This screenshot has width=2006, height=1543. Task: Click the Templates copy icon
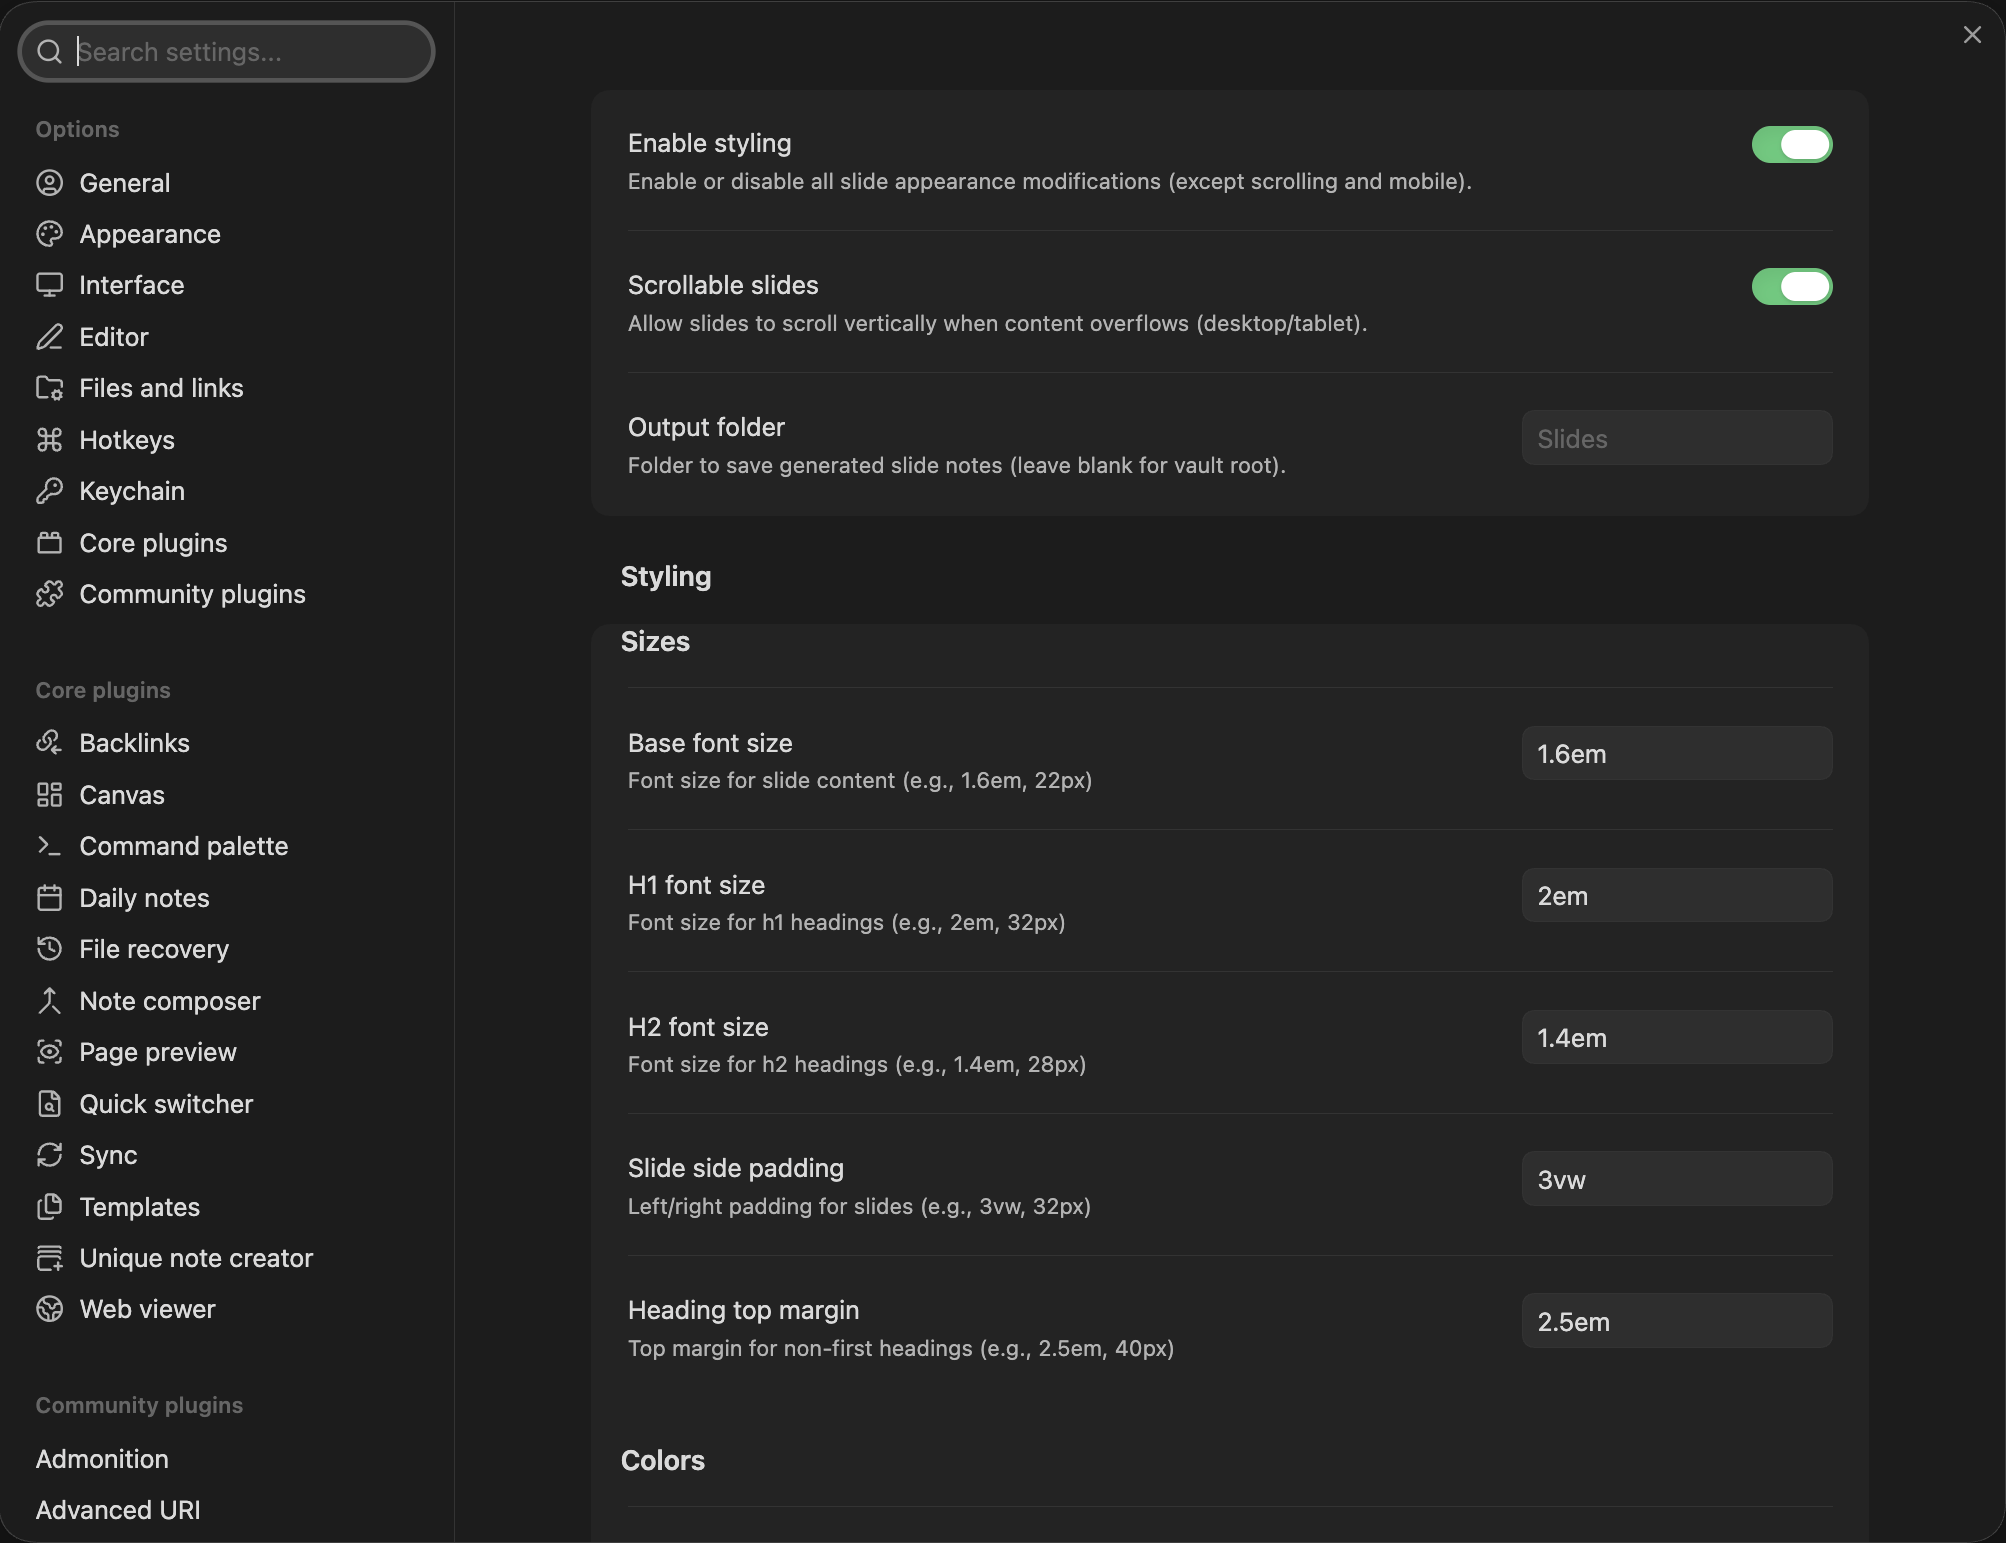click(x=49, y=1207)
